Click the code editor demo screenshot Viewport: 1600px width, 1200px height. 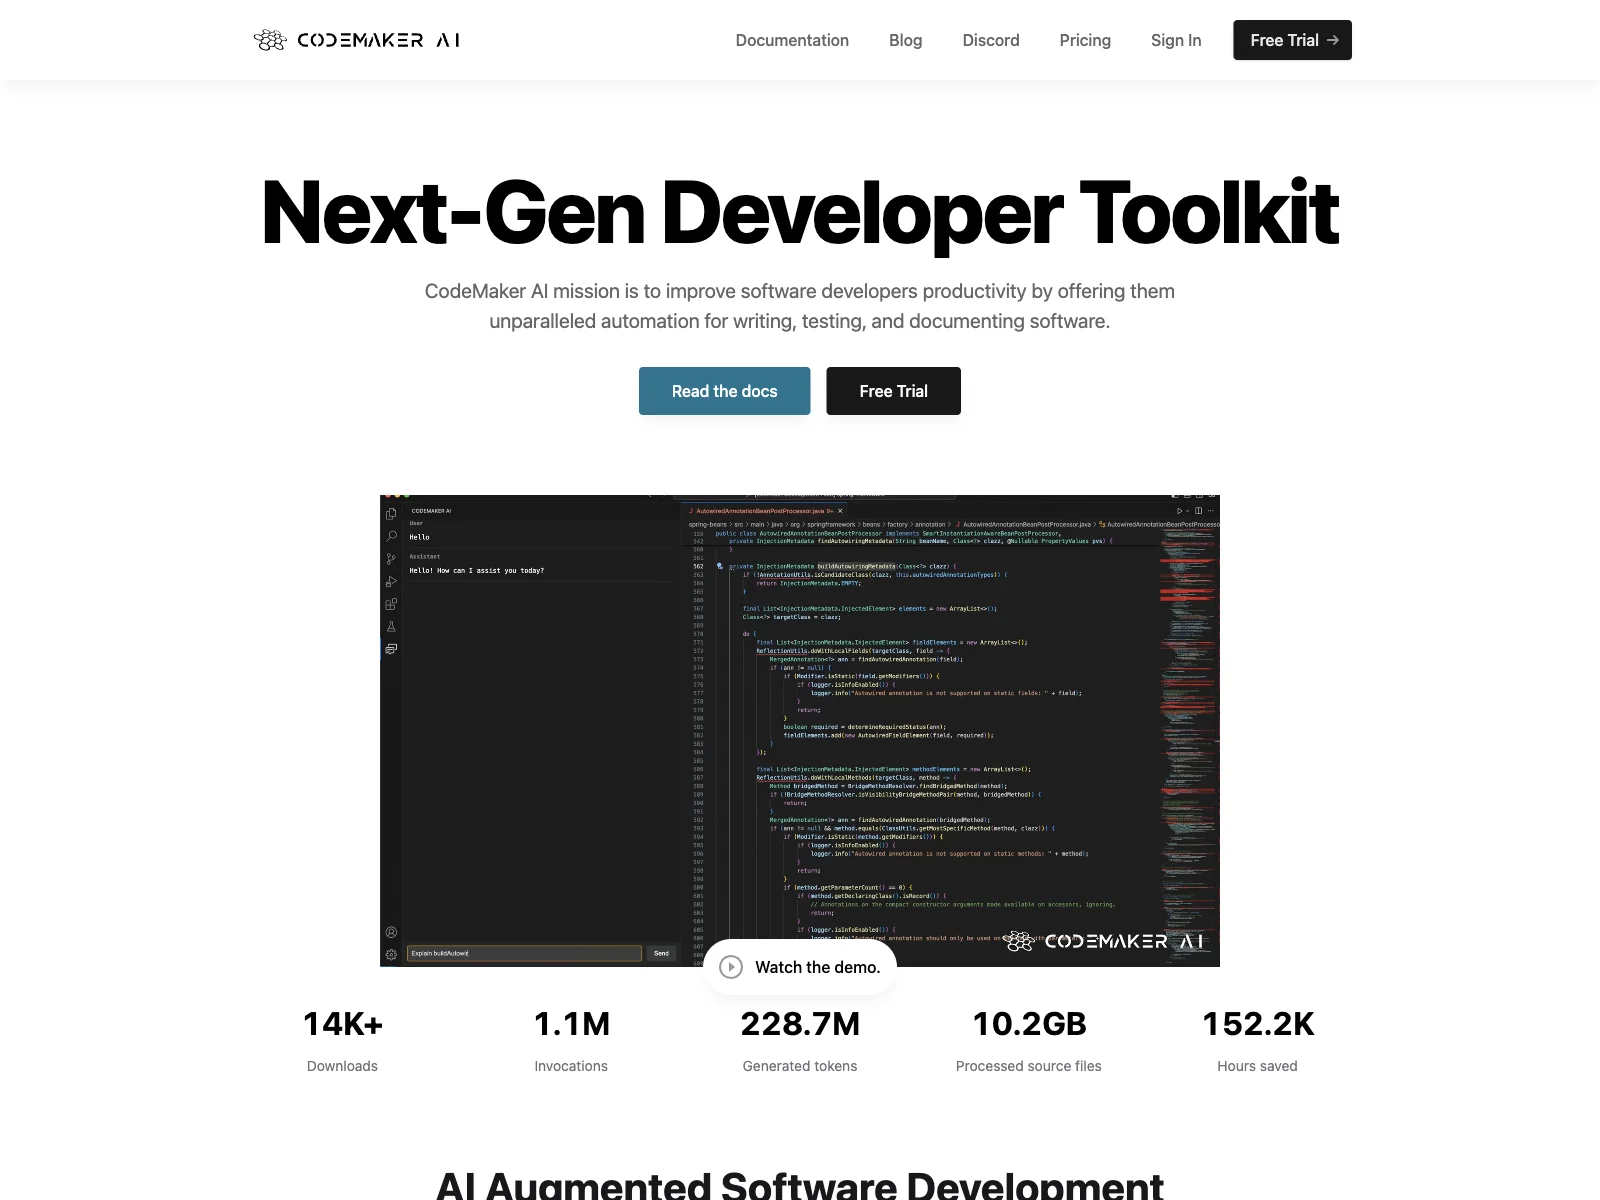(x=800, y=730)
